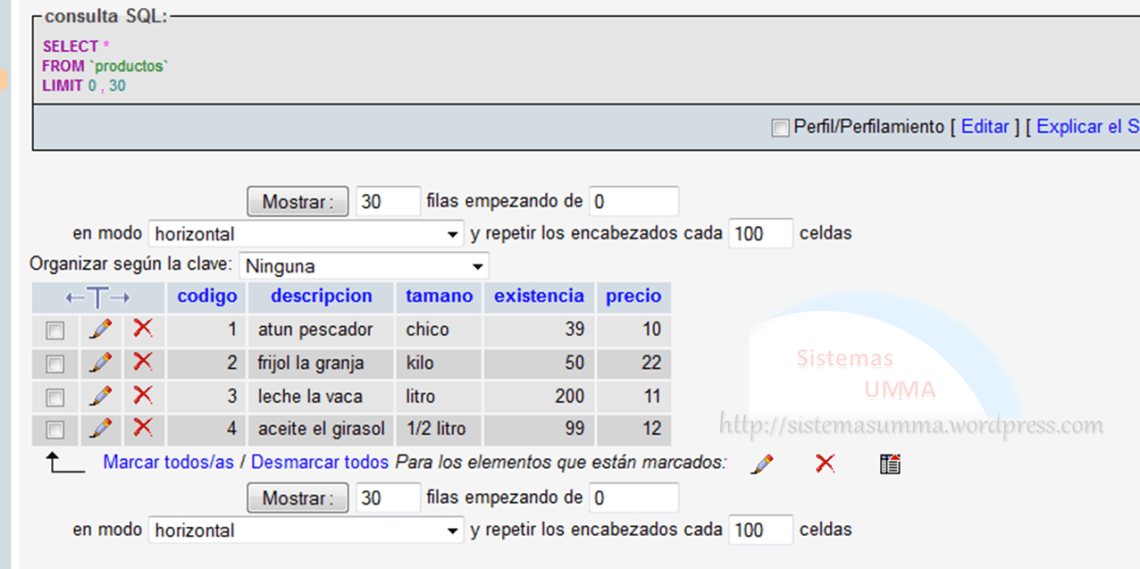
Task: Click the red X for atun pescador
Action: pyautogui.click(x=143, y=329)
